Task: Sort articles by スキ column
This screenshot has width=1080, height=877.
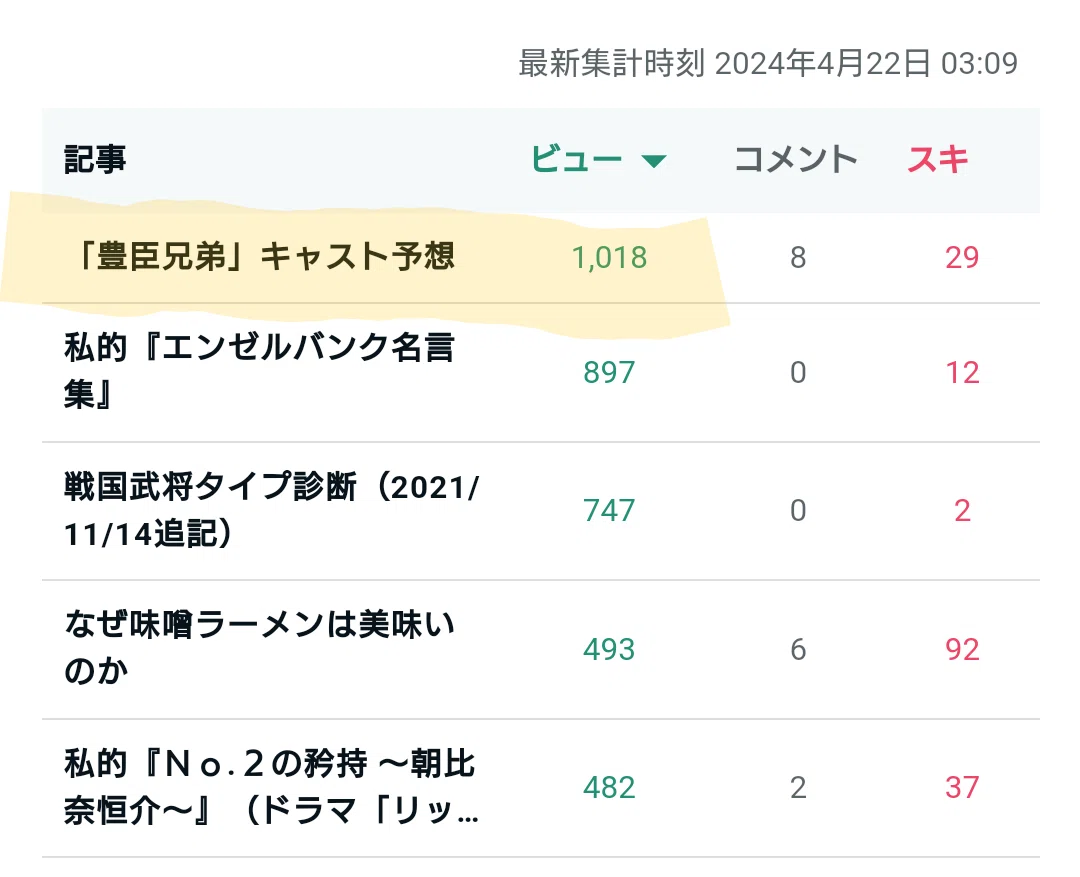Action: pos(938,159)
